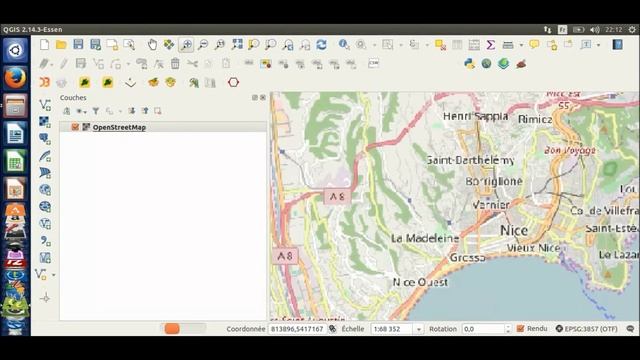Screen dimensions: 640x360
Task: Select the OpenStreetMap layer row
Action: [x=163, y=127]
